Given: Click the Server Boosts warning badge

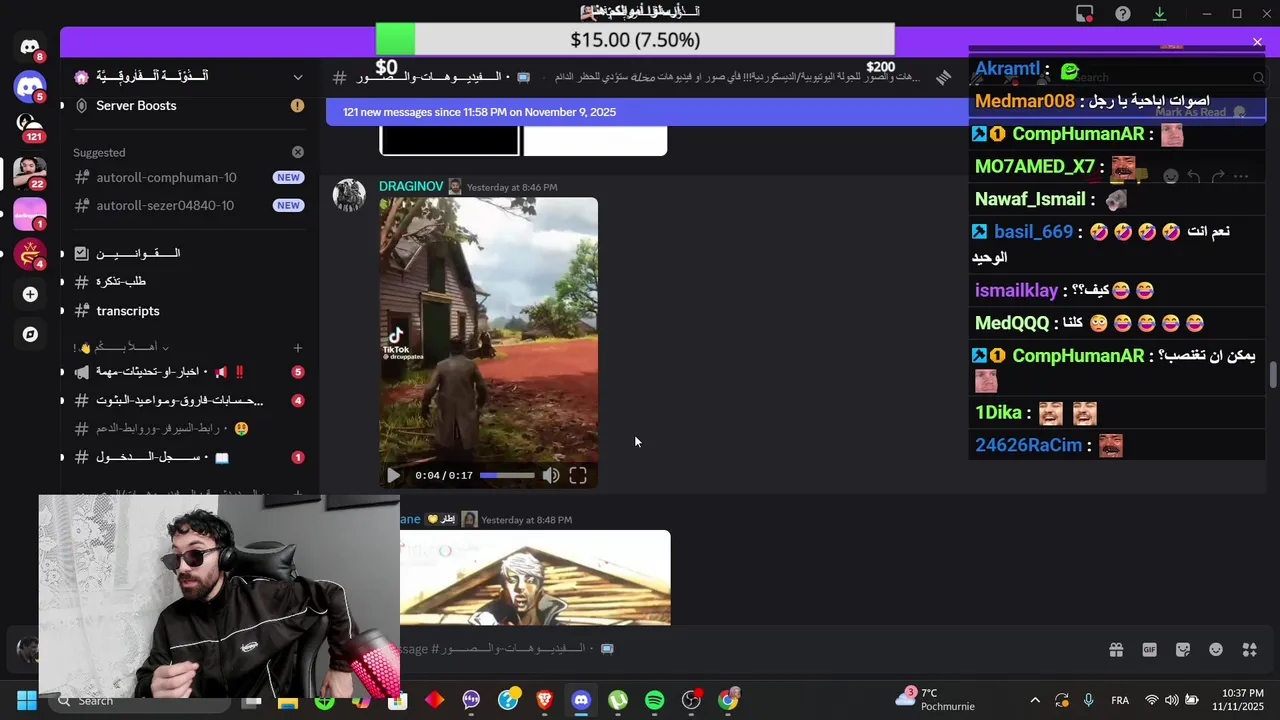Looking at the screenshot, I should [297, 105].
